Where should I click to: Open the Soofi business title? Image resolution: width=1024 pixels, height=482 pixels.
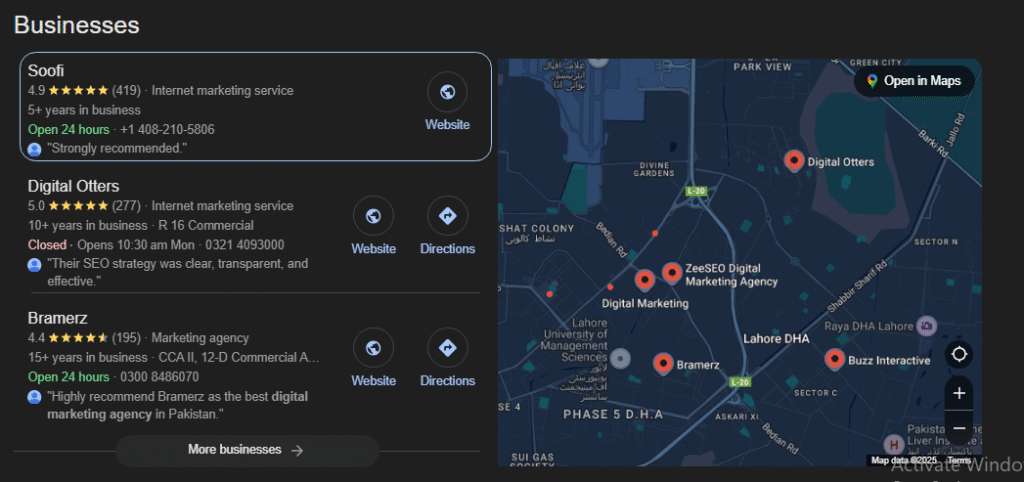pyautogui.click(x=46, y=71)
